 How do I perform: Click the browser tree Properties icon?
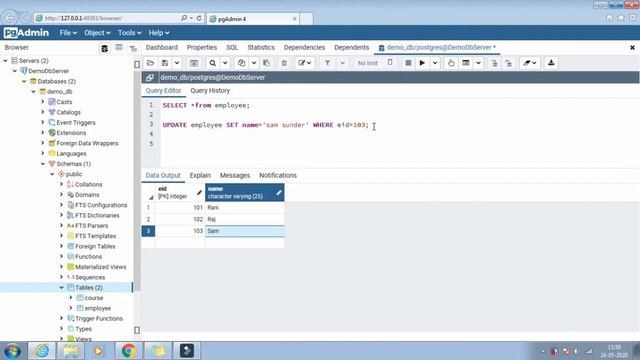104,48
